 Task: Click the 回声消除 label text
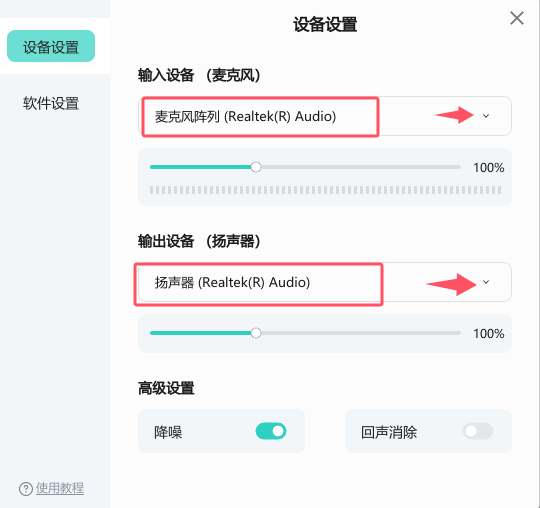pos(389,432)
